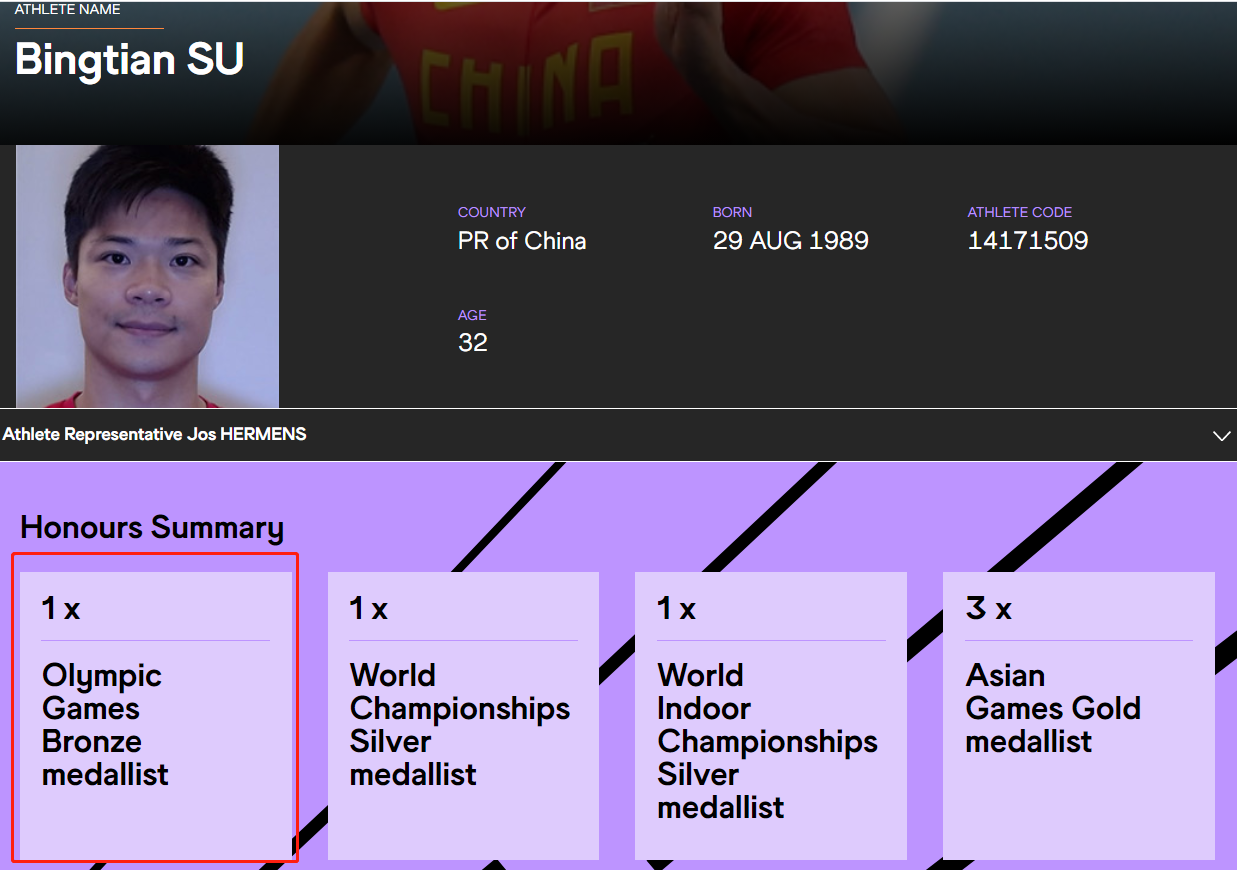Select the age value 32
The width and height of the screenshot is (1237, 870).
tap(473, 343)
